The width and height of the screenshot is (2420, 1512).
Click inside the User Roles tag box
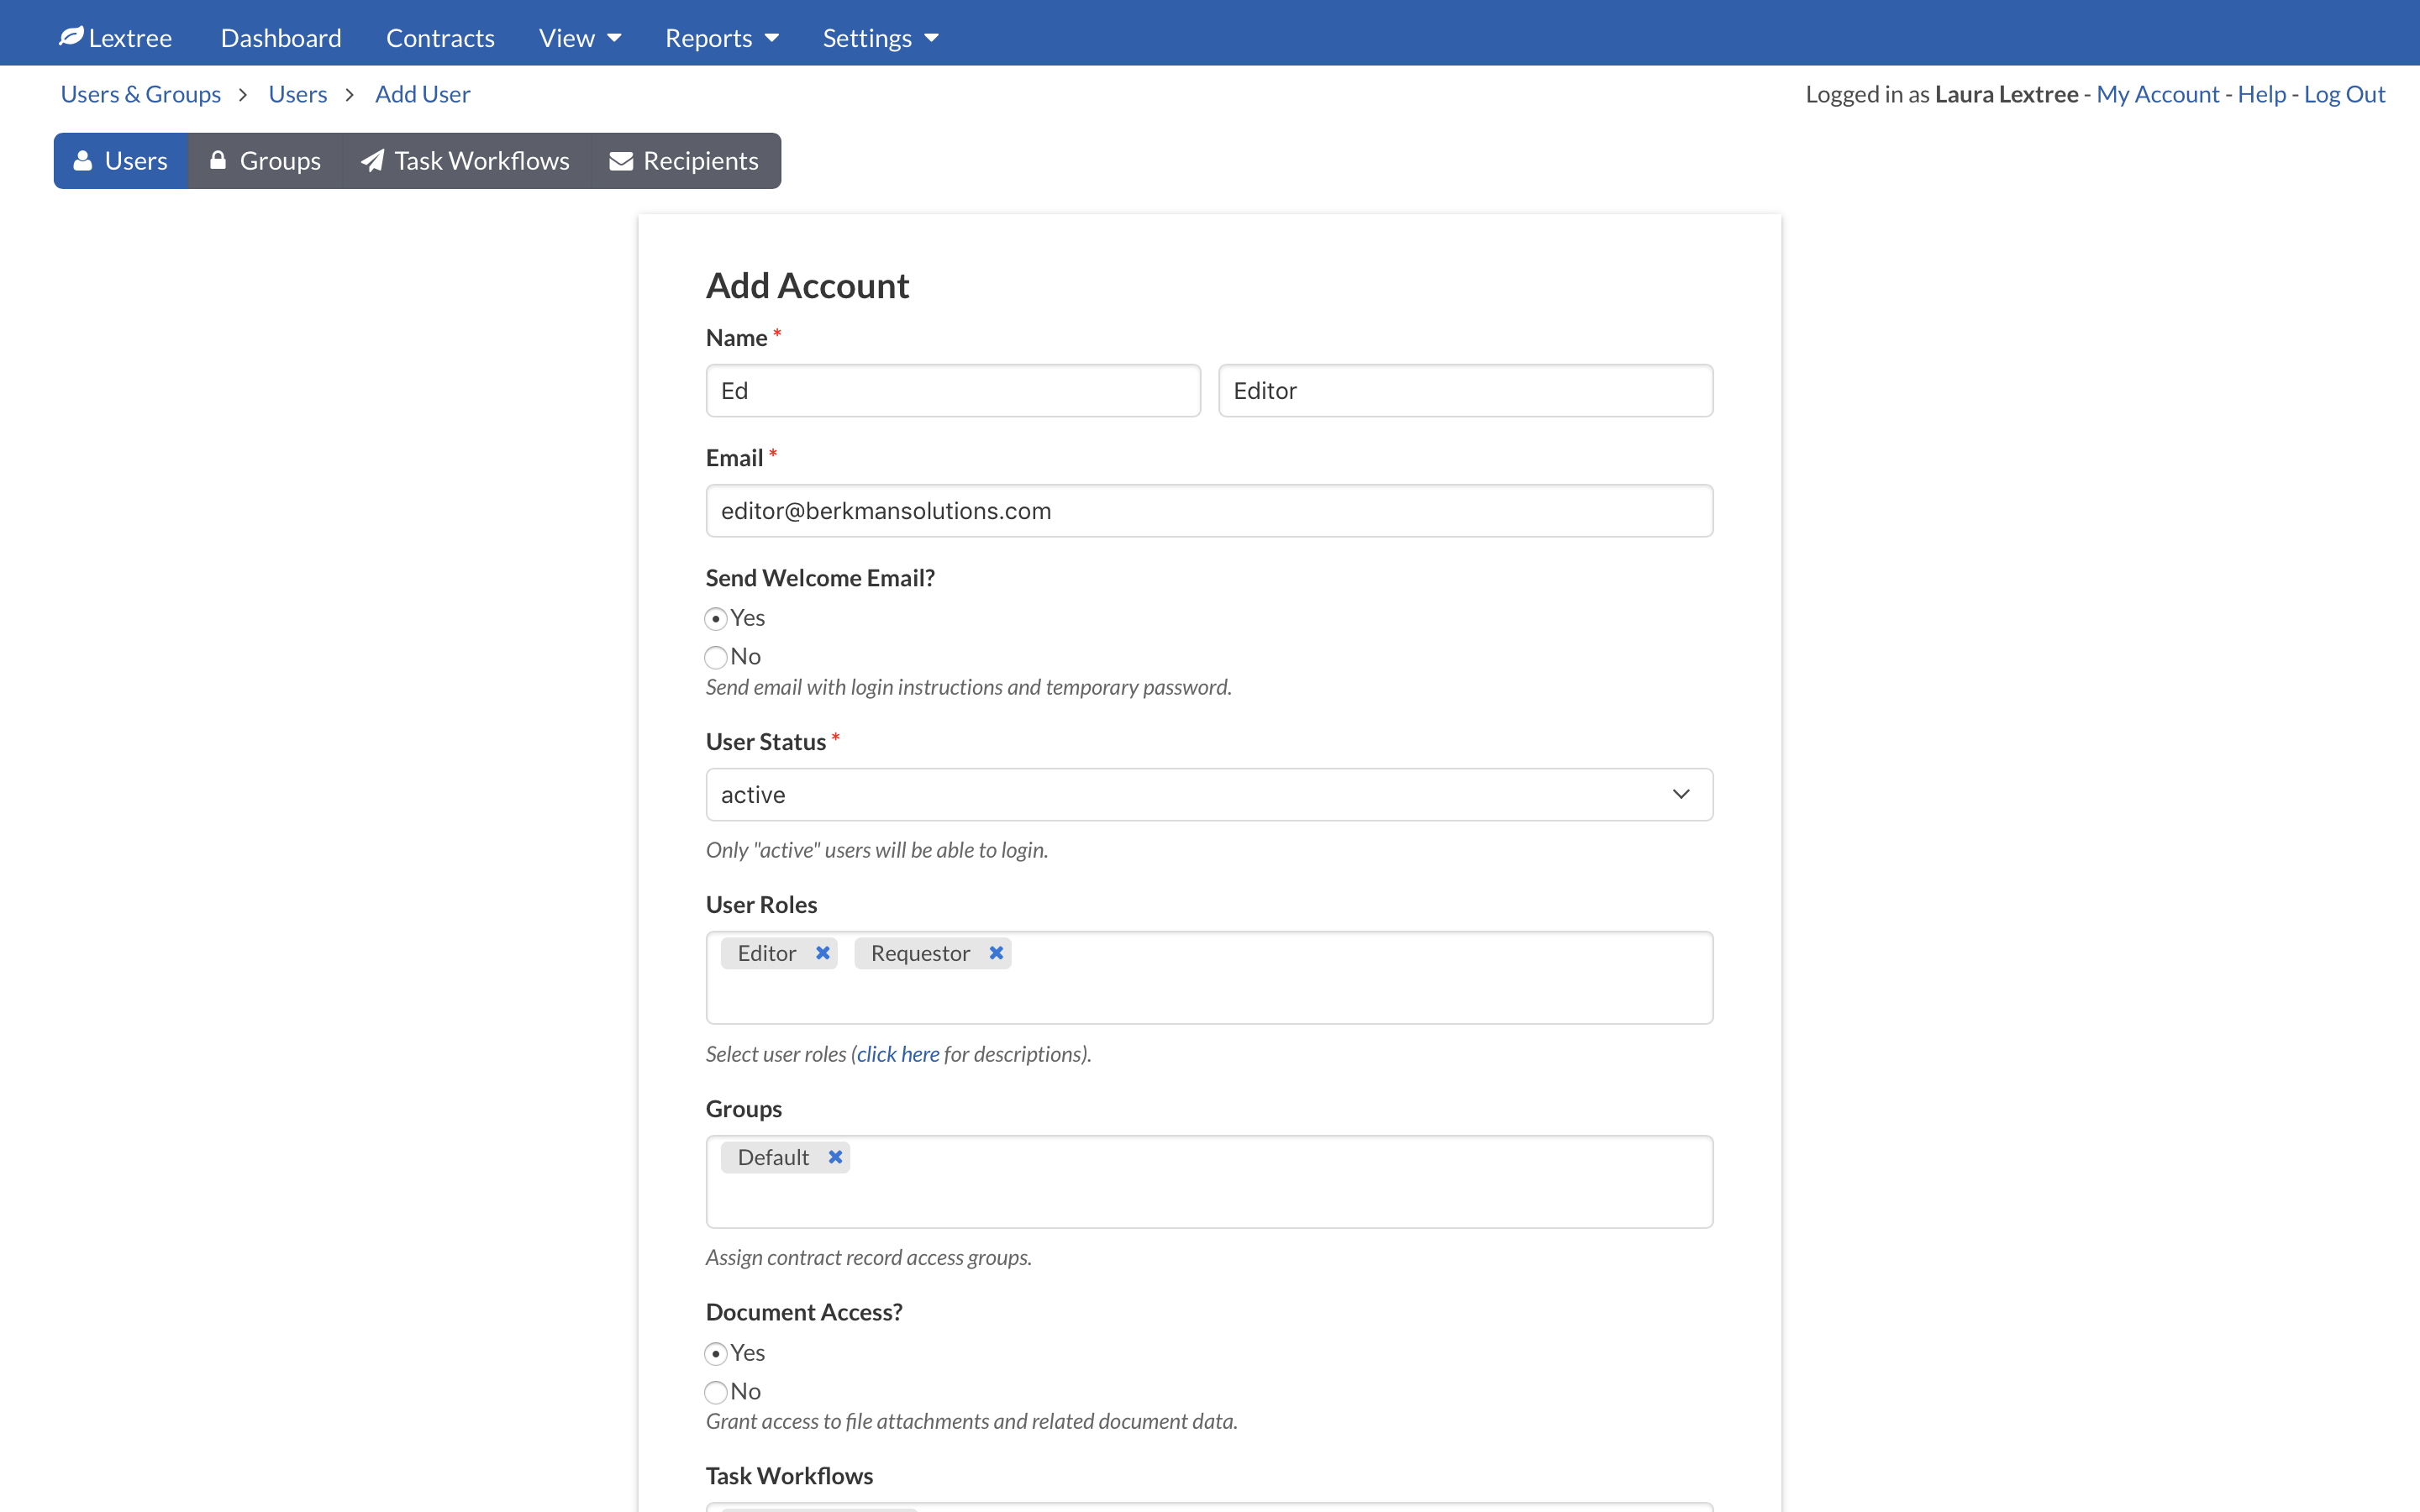(x=1209, y=977)
